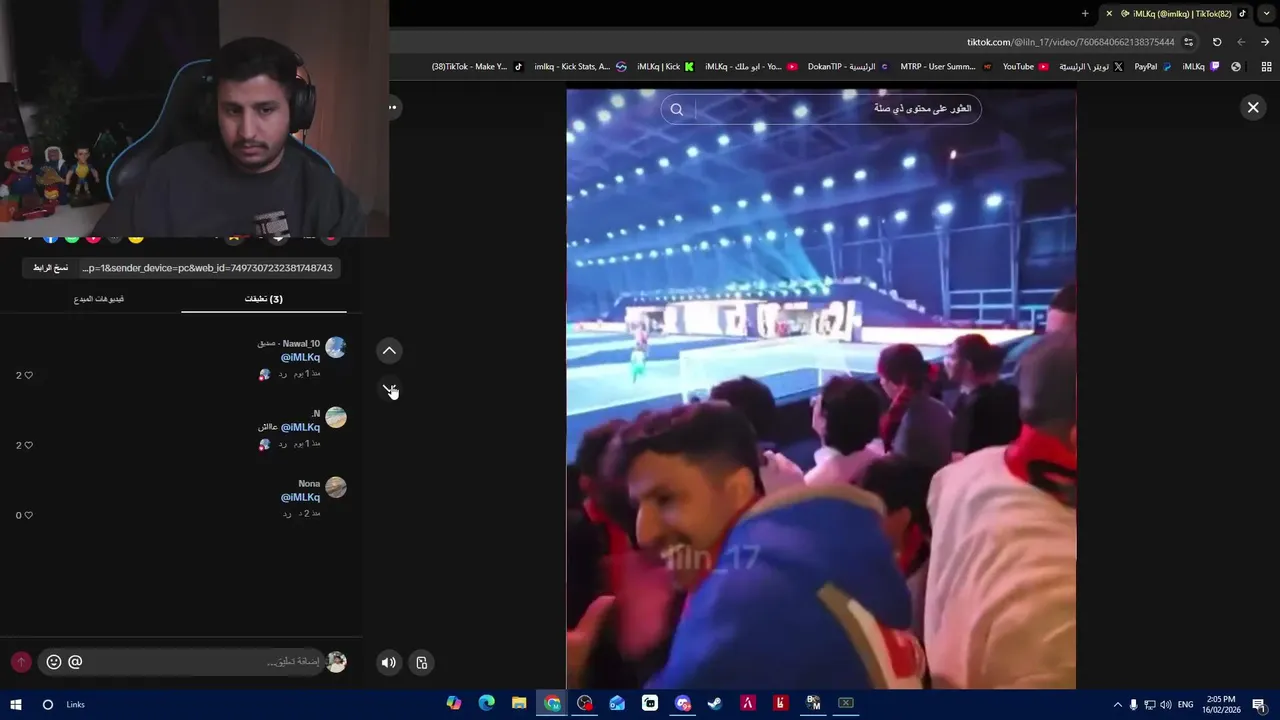
Task: Switch to creator videos tab
Action: [99, 299]
